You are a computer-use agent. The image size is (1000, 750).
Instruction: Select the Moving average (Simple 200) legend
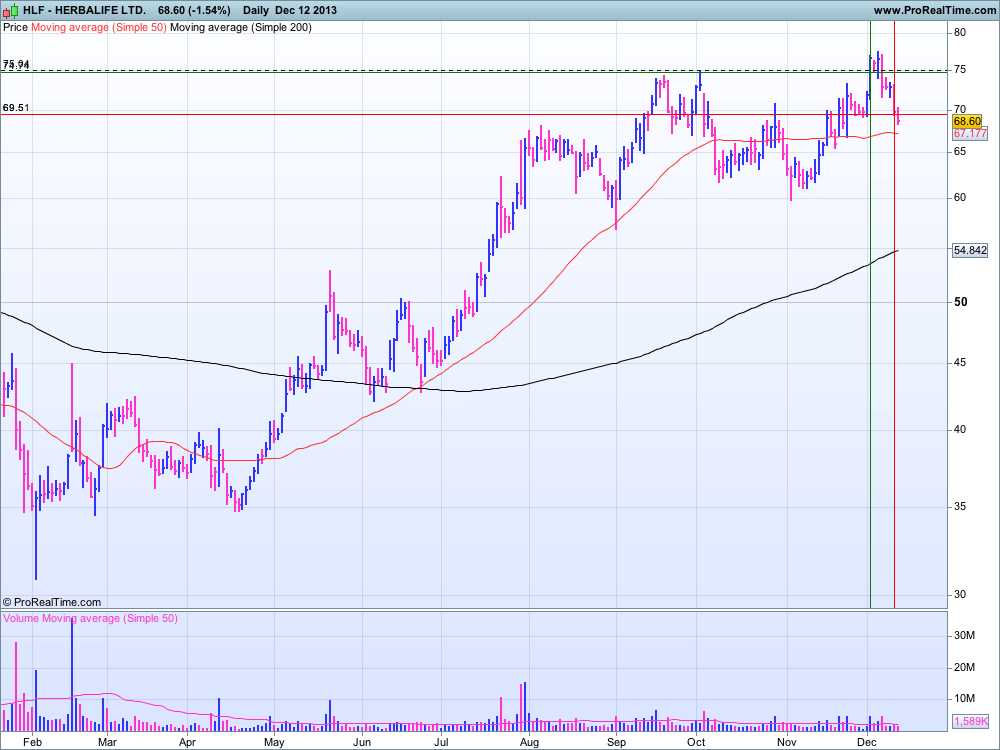(x=241, y=27)
